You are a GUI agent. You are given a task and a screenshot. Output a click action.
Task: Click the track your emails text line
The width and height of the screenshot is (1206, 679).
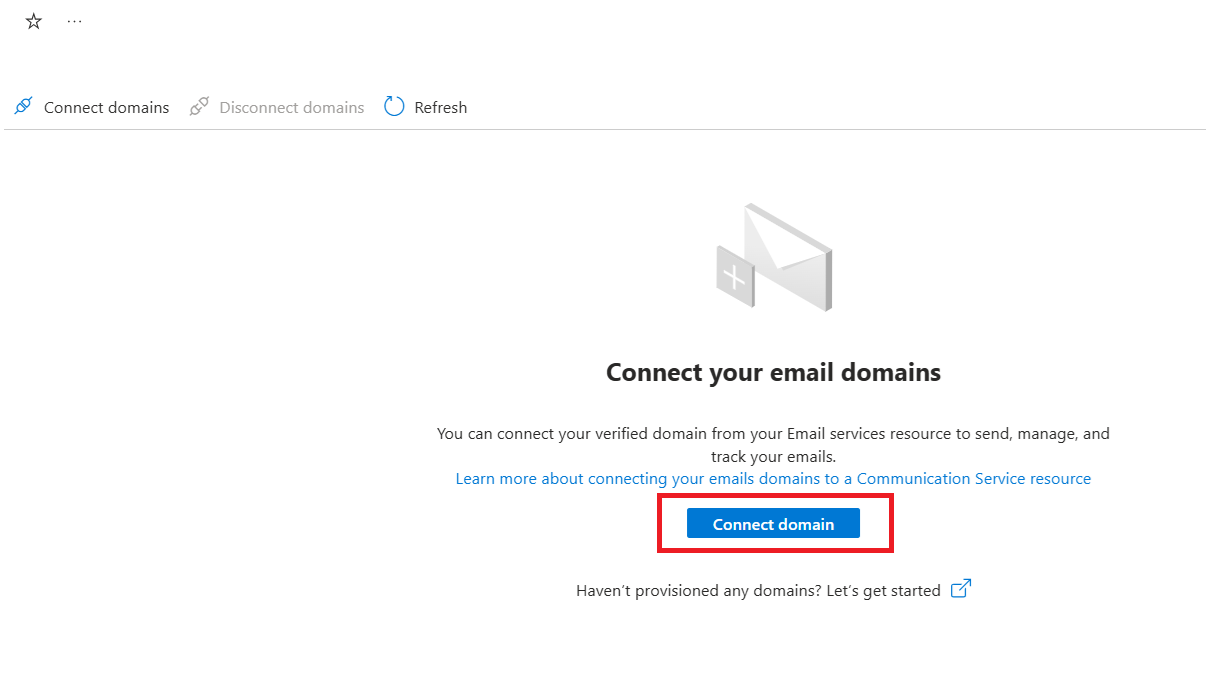[x=773, y=456]
